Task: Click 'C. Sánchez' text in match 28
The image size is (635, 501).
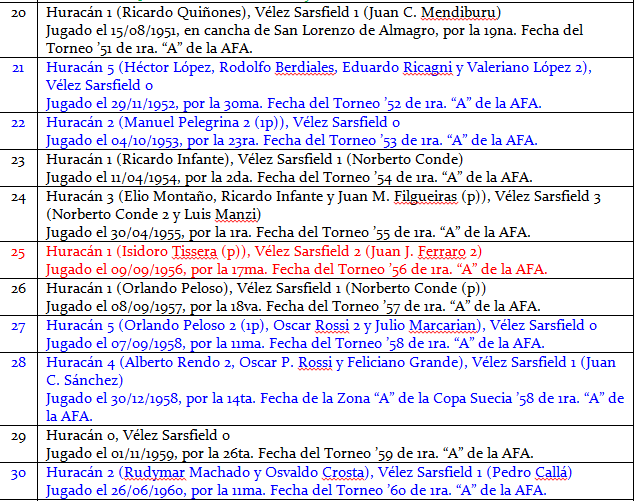Action: 83,380
